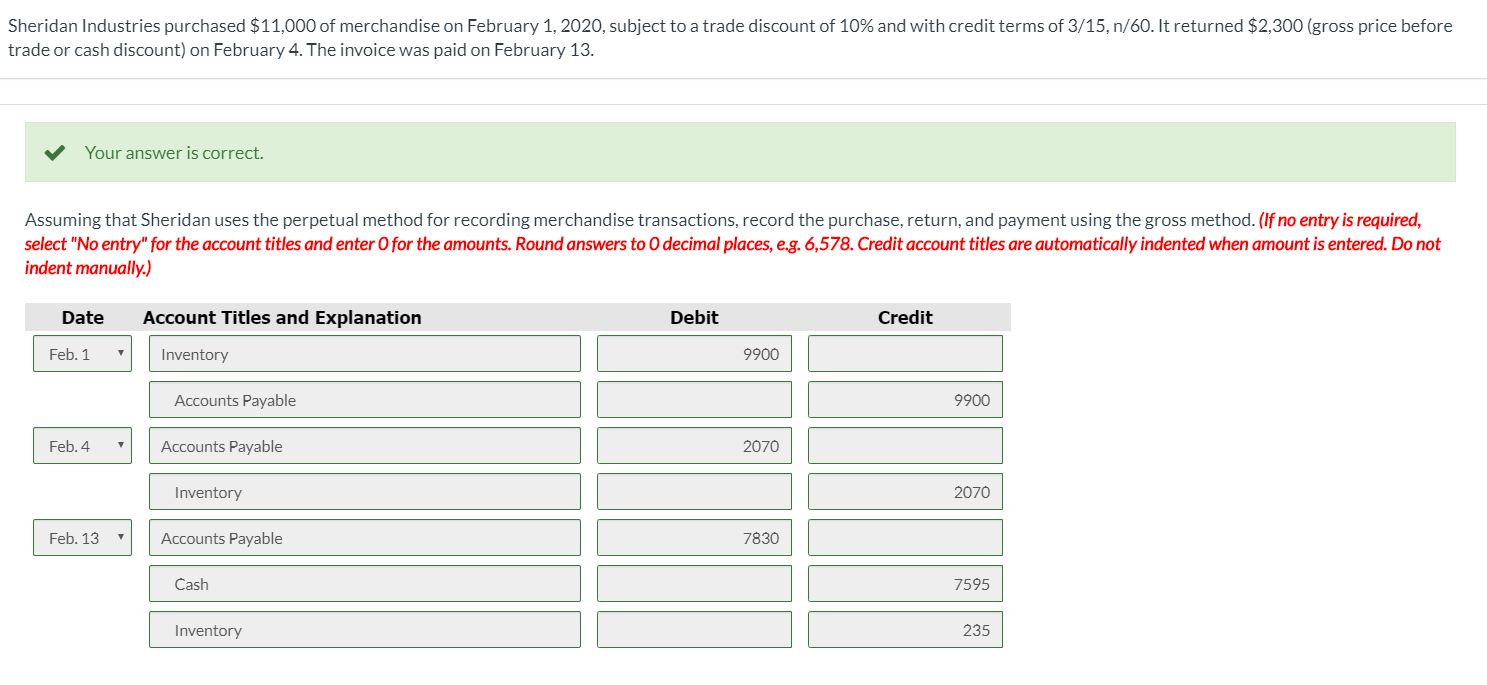1487x685 pixels.
Task: Select the last Inventory account field
Action: (364, 629)
